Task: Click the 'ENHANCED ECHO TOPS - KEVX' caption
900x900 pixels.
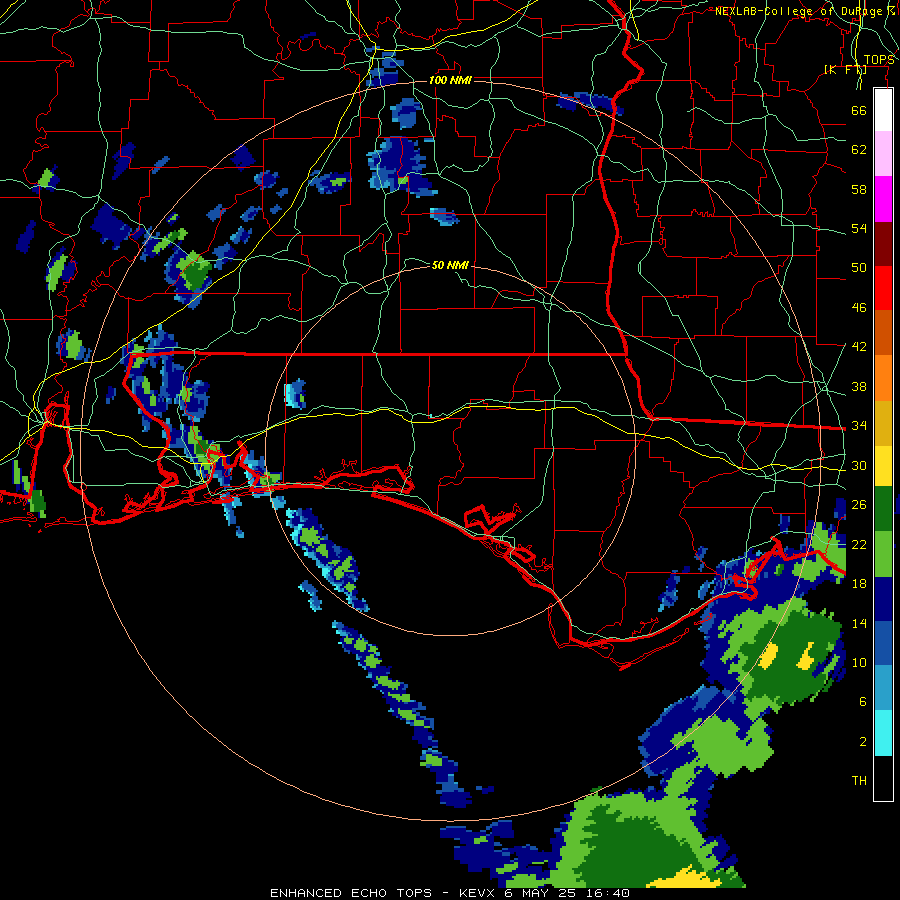Action: pyautogui.click(x=382, y=893)
